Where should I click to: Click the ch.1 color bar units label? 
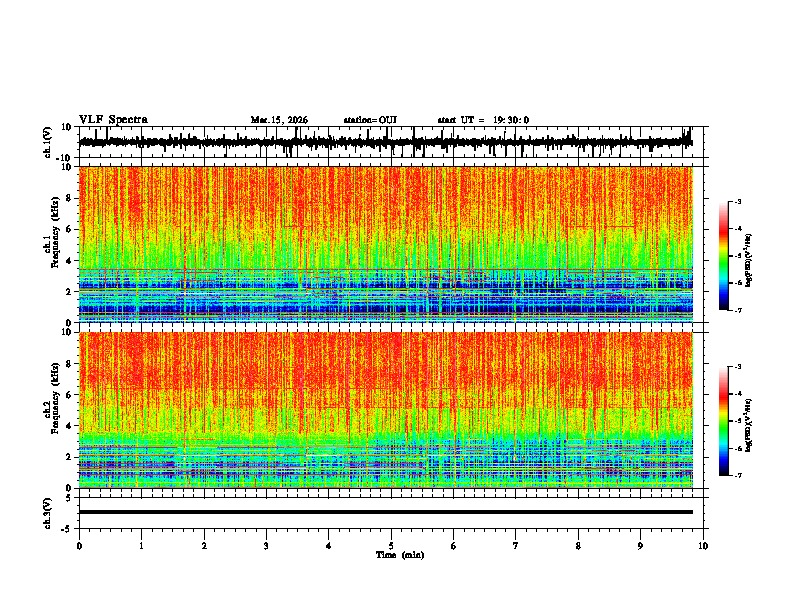(749, 261)
